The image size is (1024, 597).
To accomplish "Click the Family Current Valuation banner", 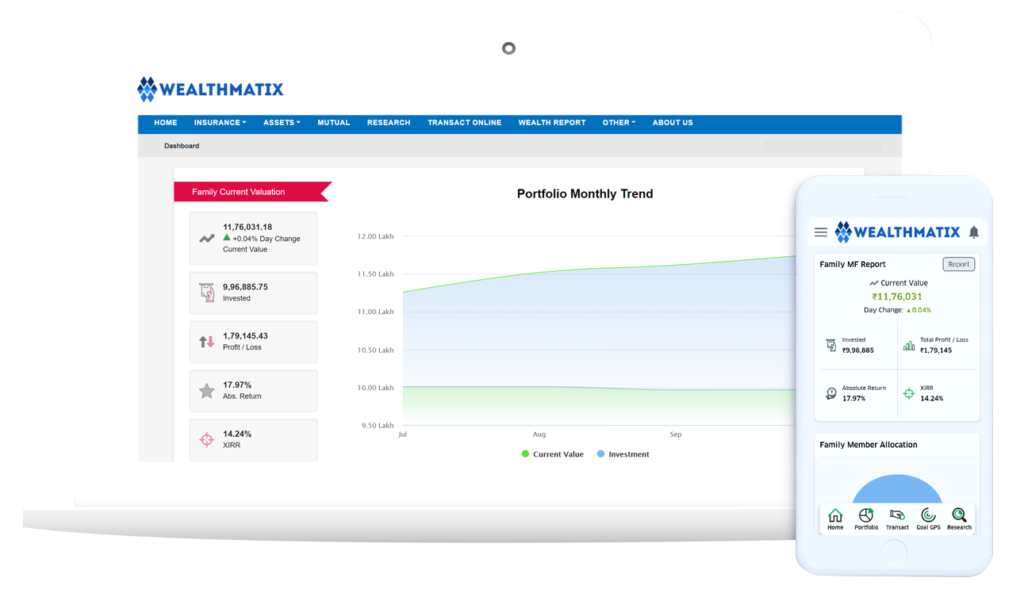I will click(x=252, y=191).
